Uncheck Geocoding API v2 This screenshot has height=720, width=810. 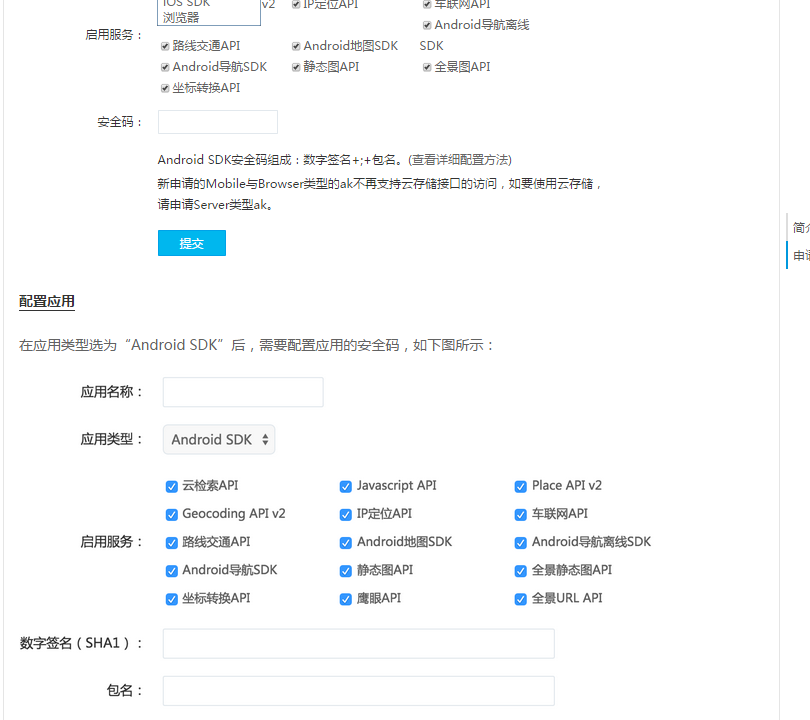tap(172, 514)
